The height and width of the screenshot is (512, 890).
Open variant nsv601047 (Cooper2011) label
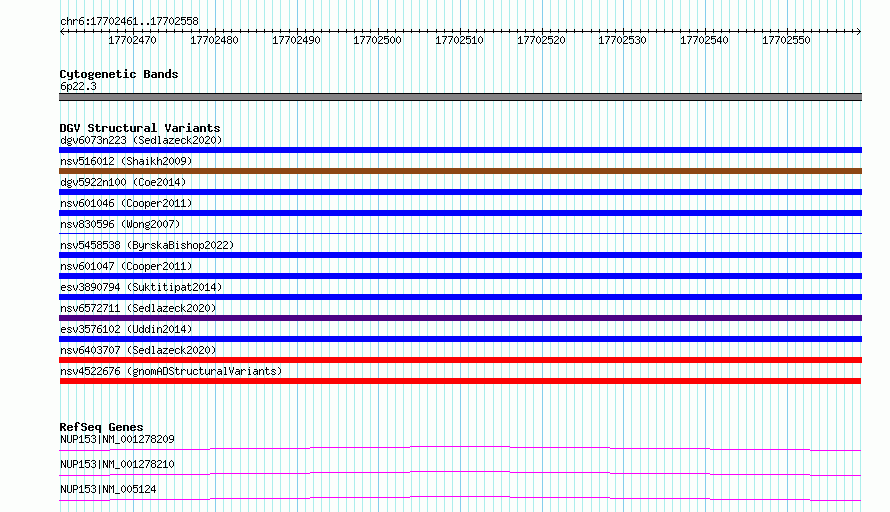[x=126, y=266]
